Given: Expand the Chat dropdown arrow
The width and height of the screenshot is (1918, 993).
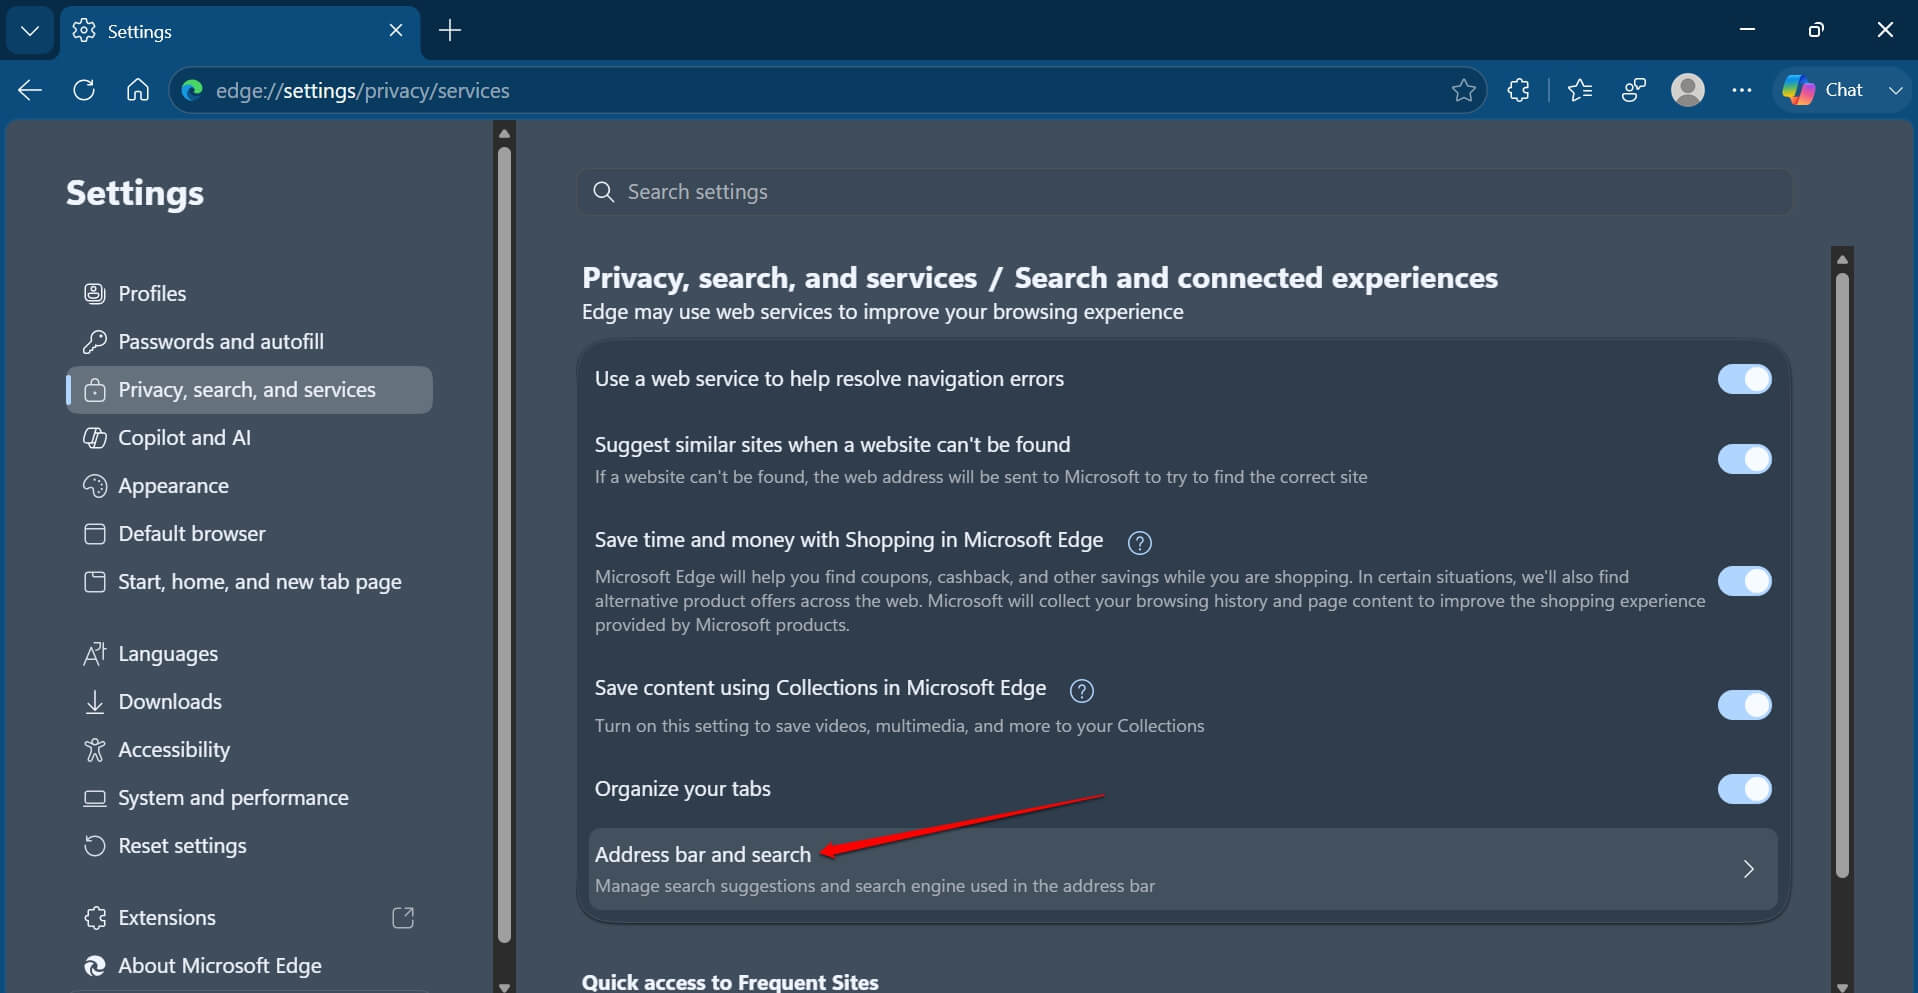Looking at the screenshot, I should point(1895,90).
